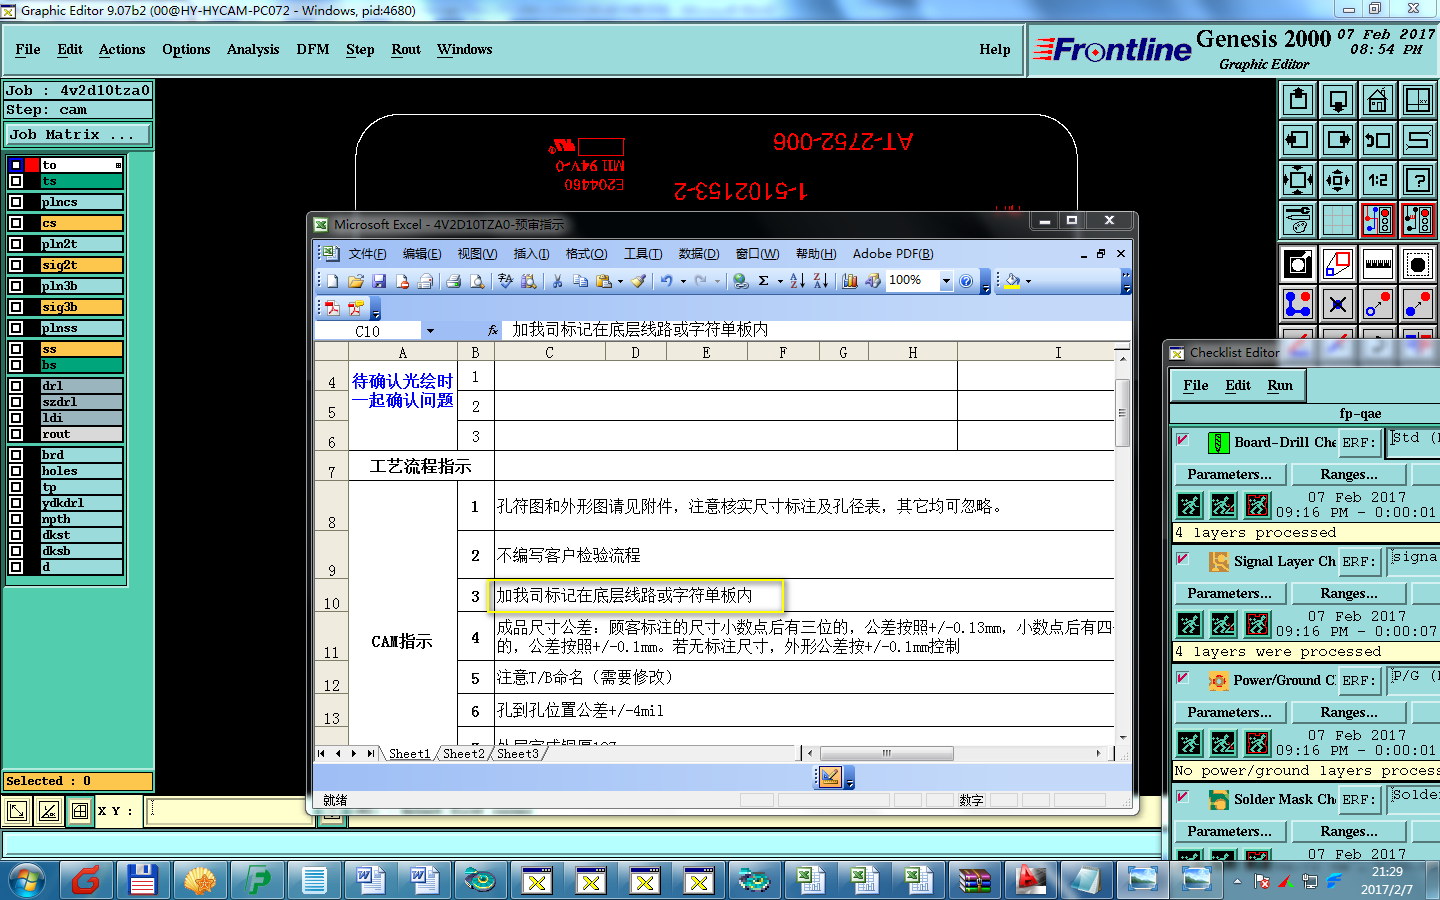Click the zoom out frame icon
The image size is (1440, 900).
pyautogui.click(x=1338, y=180)
